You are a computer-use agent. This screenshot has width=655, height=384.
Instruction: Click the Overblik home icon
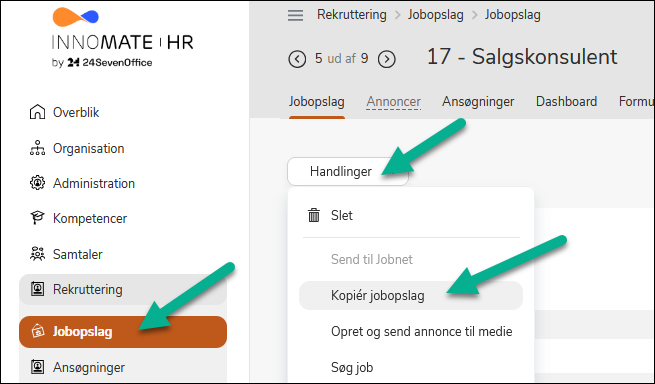click(x=37, y=112)
